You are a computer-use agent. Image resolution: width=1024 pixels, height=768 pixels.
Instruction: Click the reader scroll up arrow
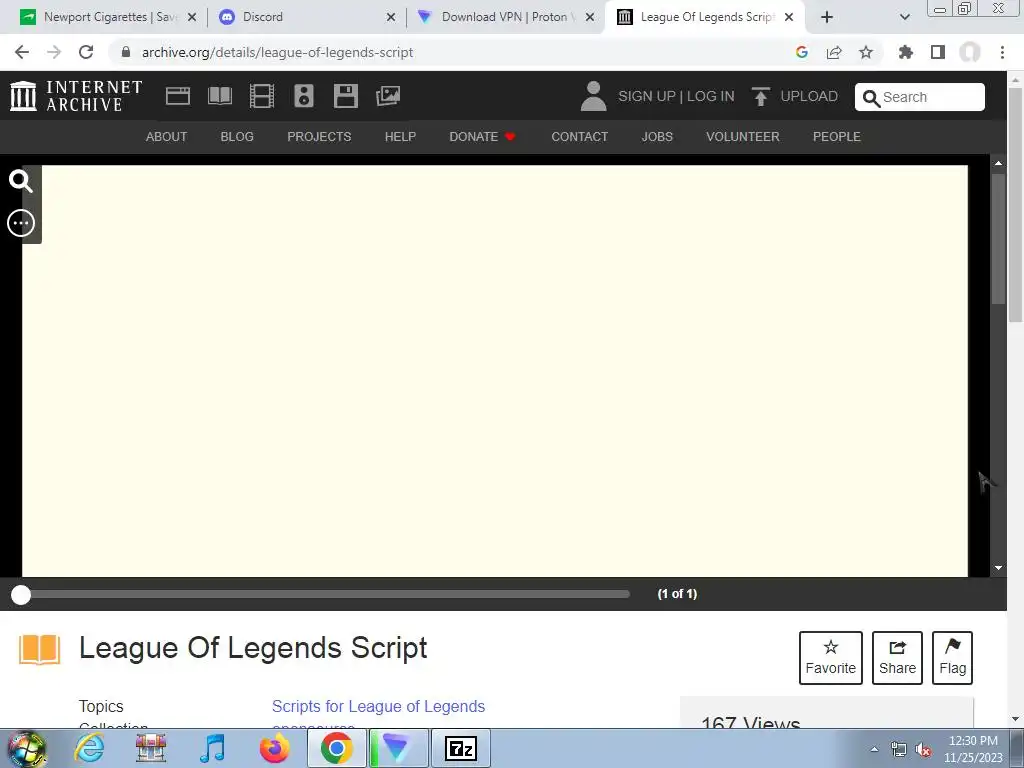pyautogui.click(x=998, y=163)
